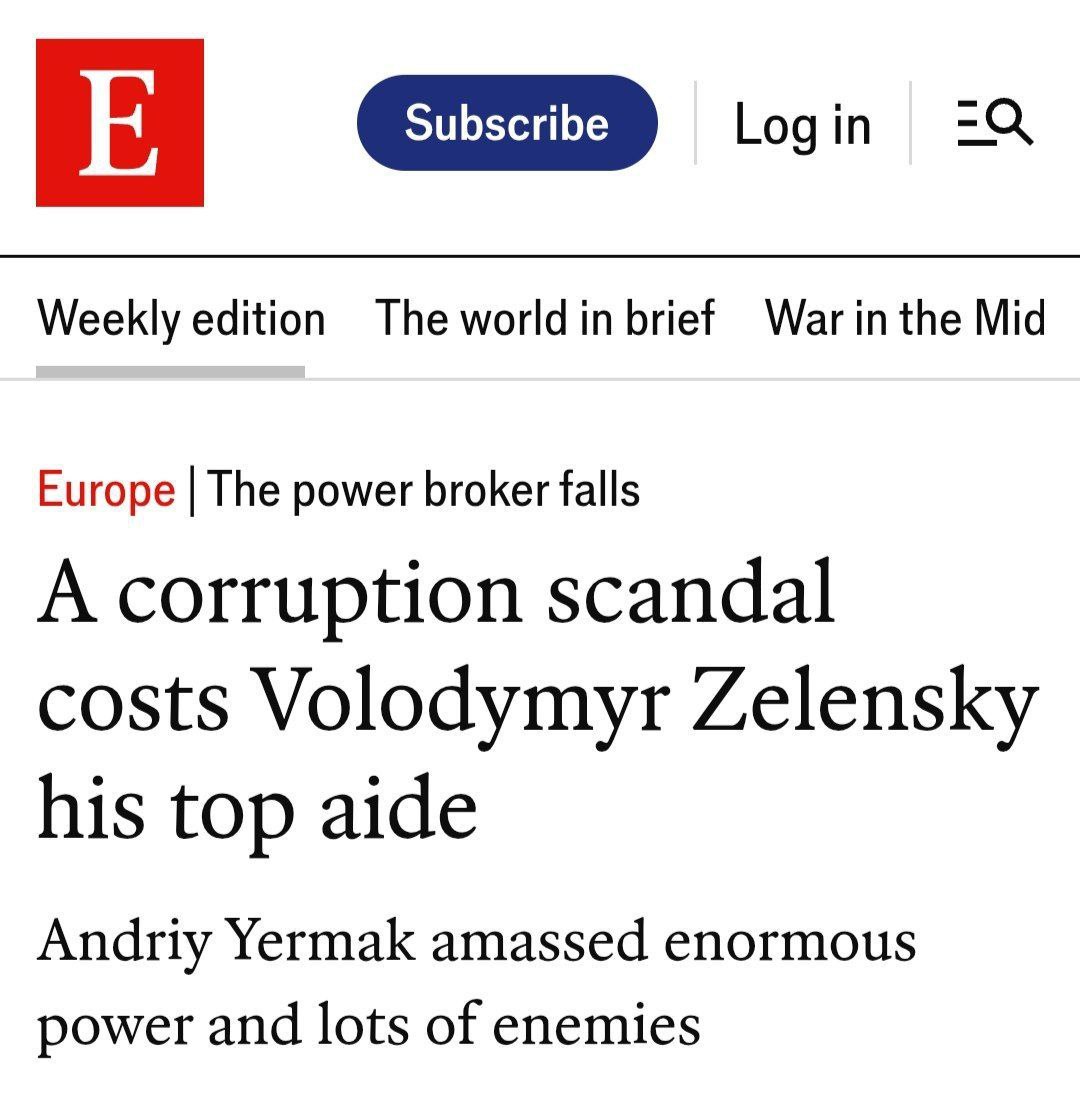1080x1119 pixels.
Task: Click the Subscribe pill button
Action: 508,122
